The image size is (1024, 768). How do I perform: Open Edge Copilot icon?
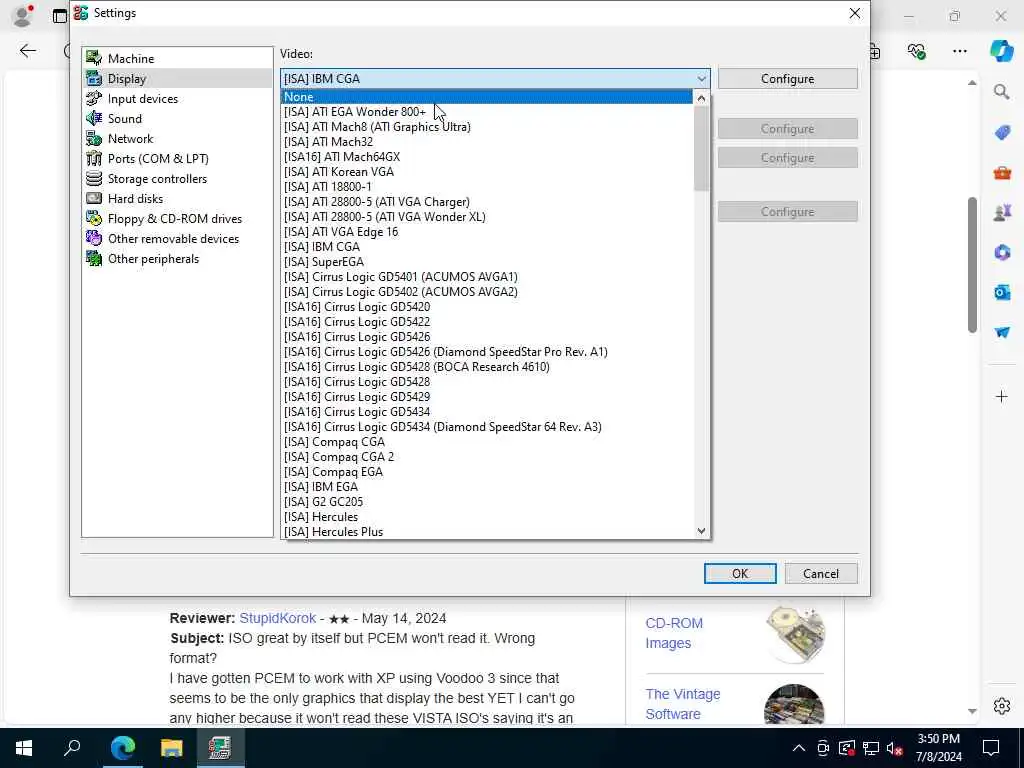(x=1001, y=50)
